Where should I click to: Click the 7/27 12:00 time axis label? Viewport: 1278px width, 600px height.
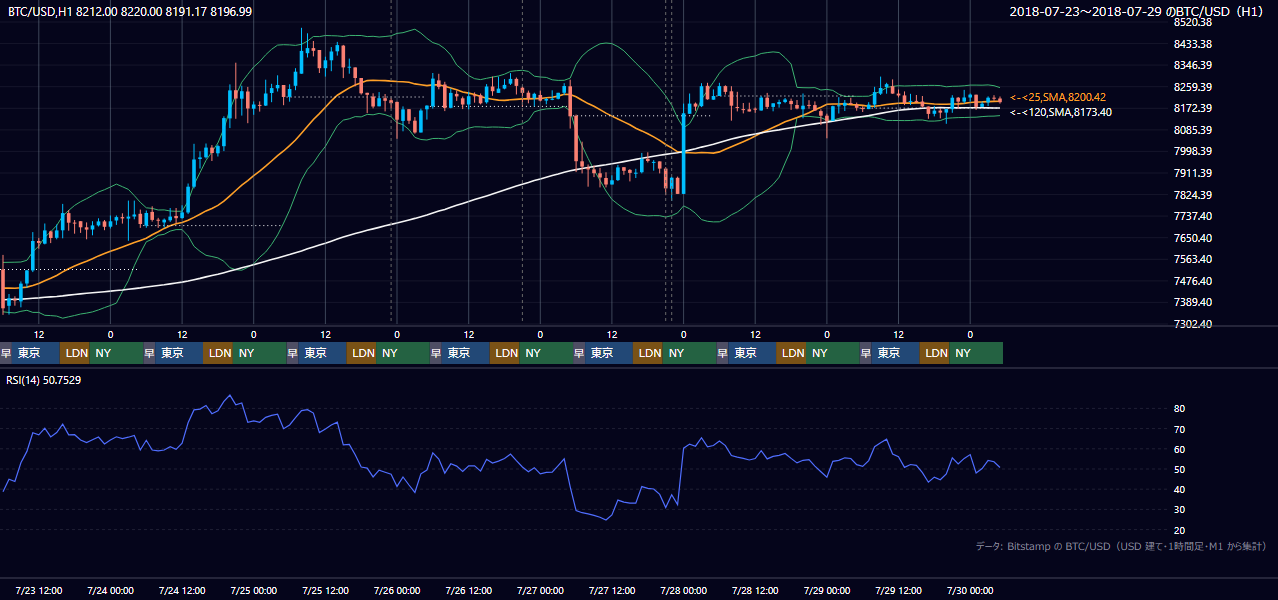click(x=612, y=590)
